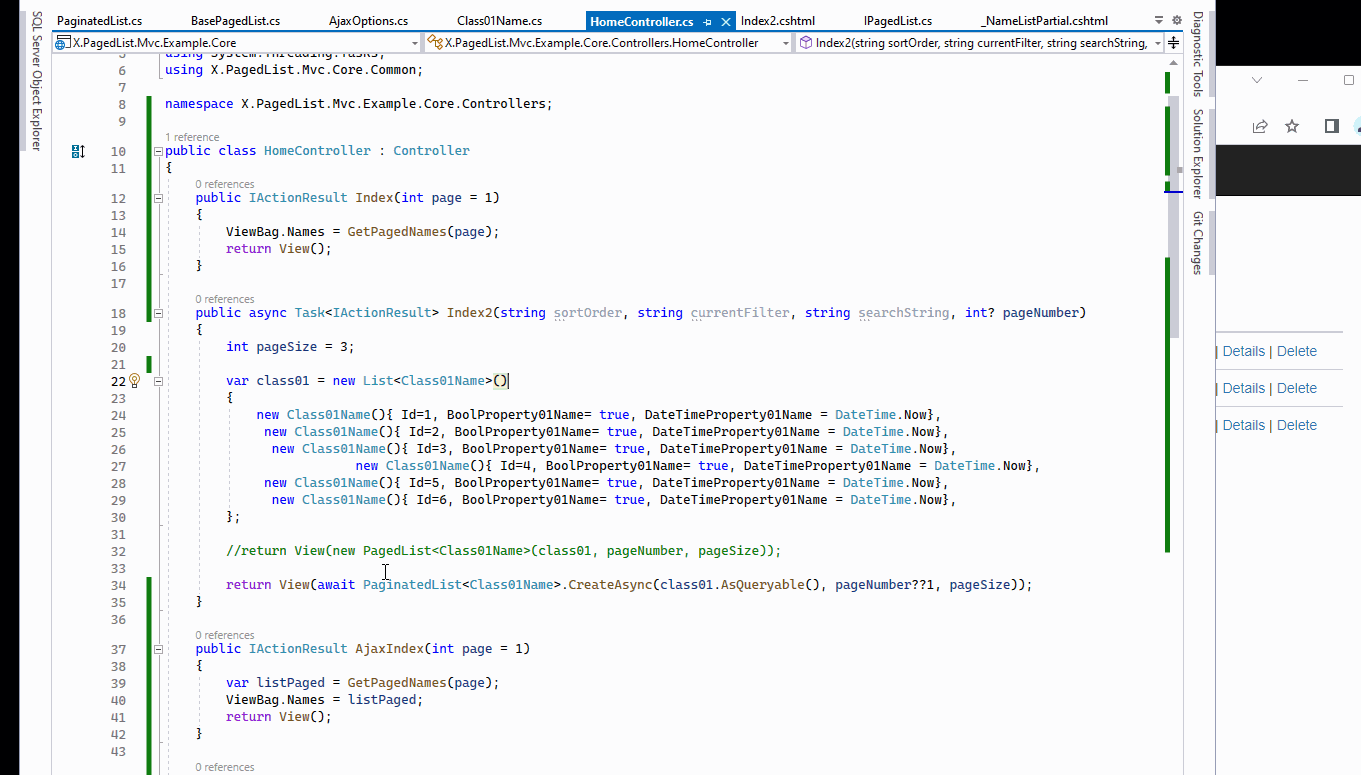
Task: Open the Solution Explorer side tab
Action: tap(1197, 154)
